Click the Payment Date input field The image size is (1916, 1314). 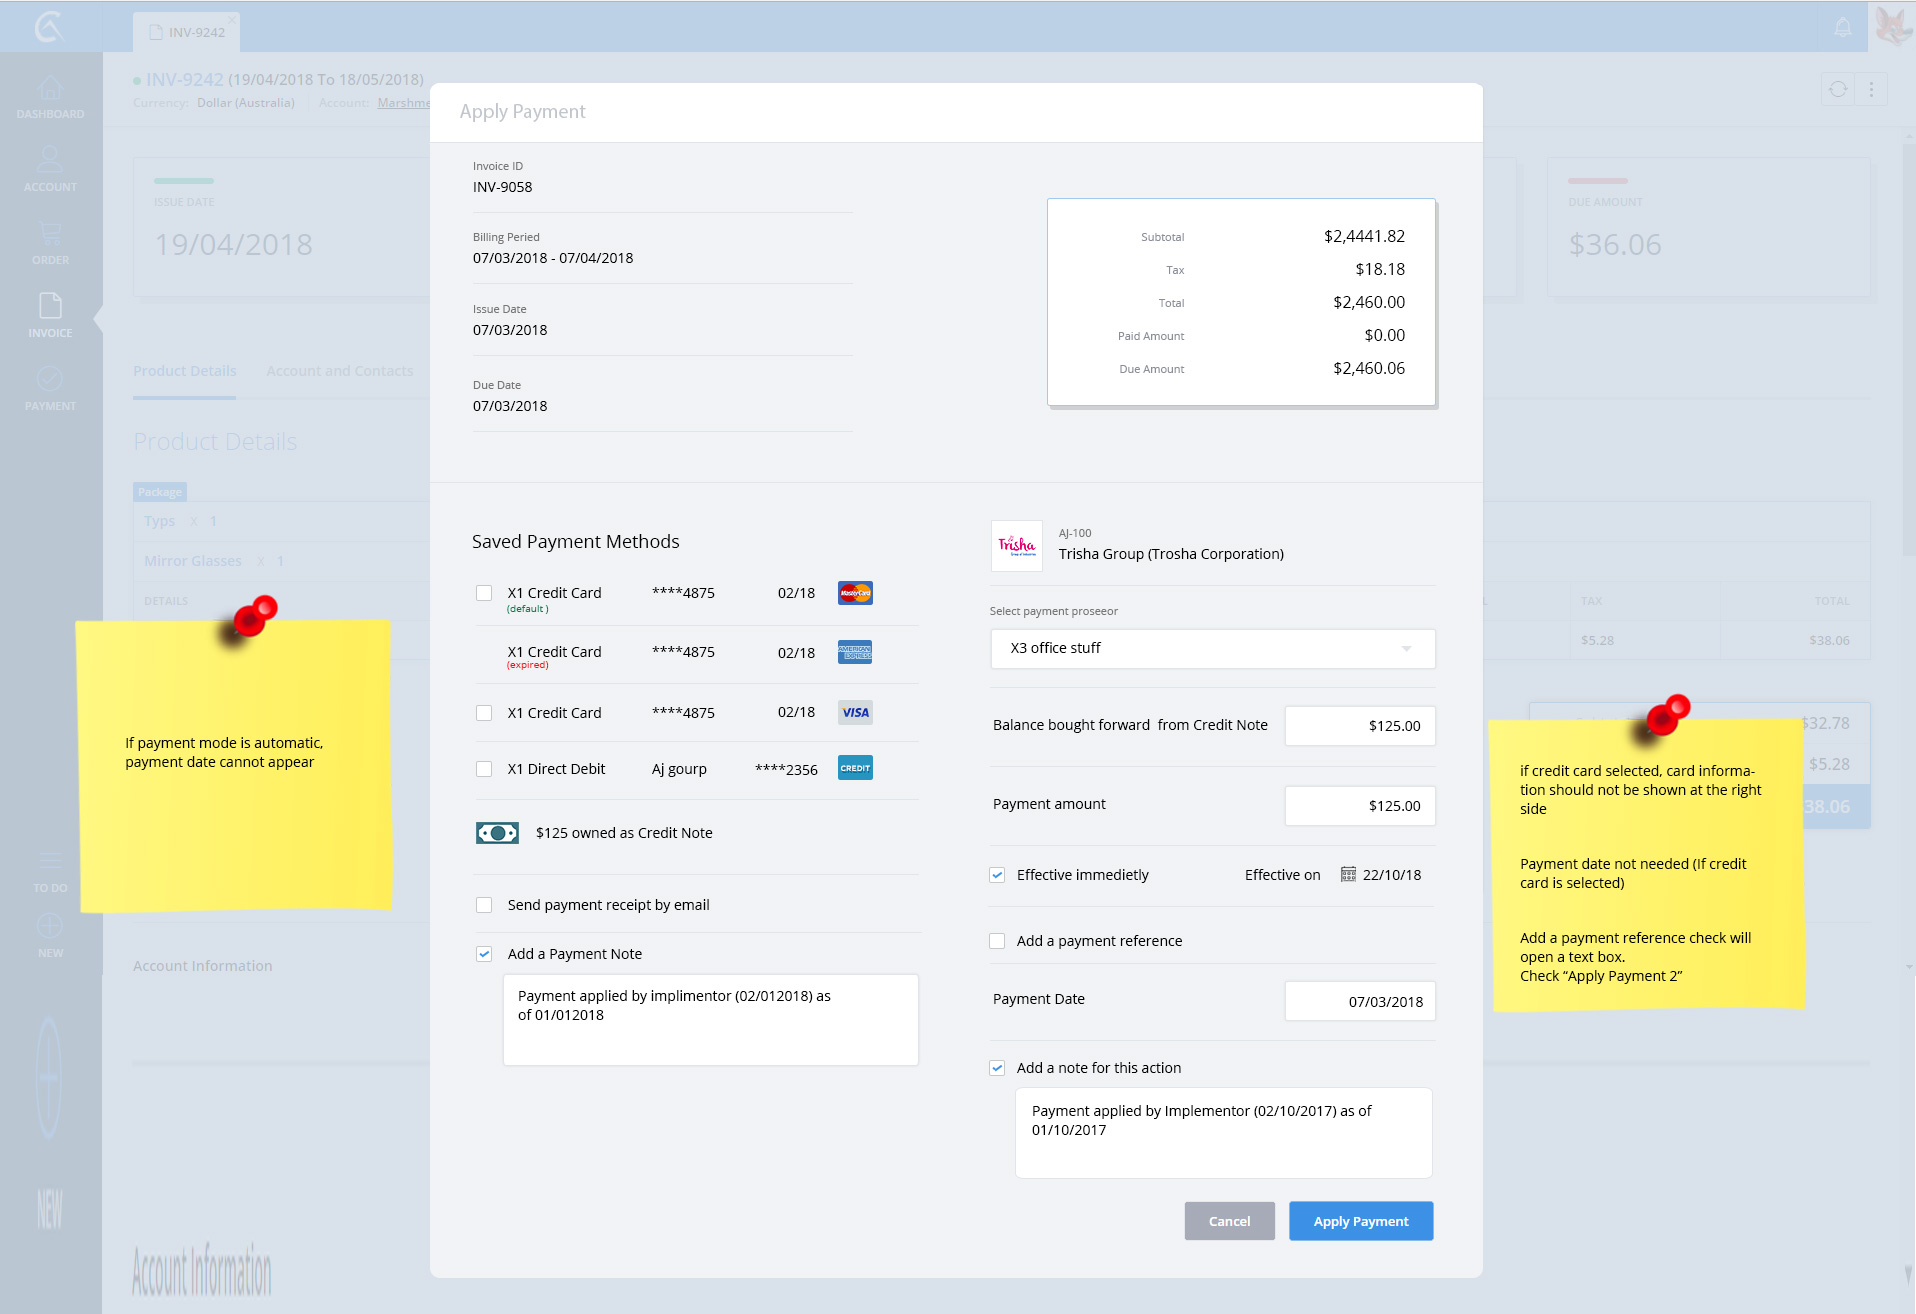tap(1359, 1001)
